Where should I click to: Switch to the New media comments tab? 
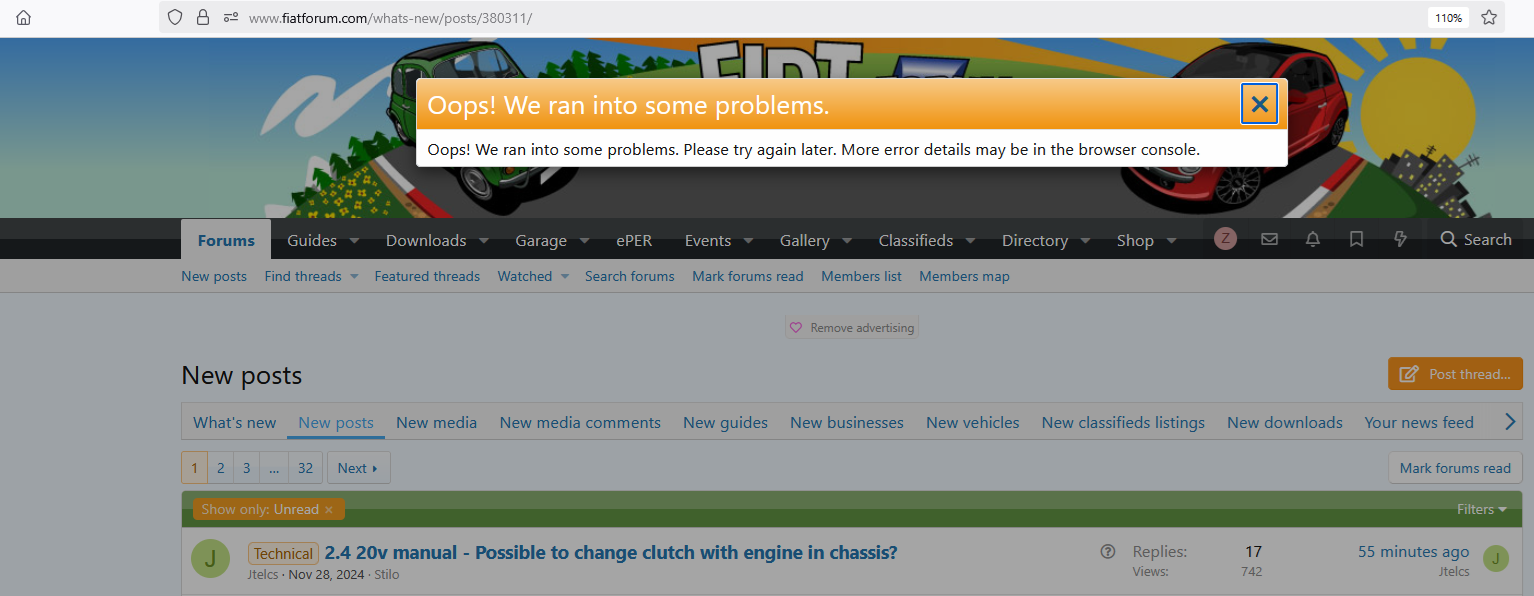(580, 422)
